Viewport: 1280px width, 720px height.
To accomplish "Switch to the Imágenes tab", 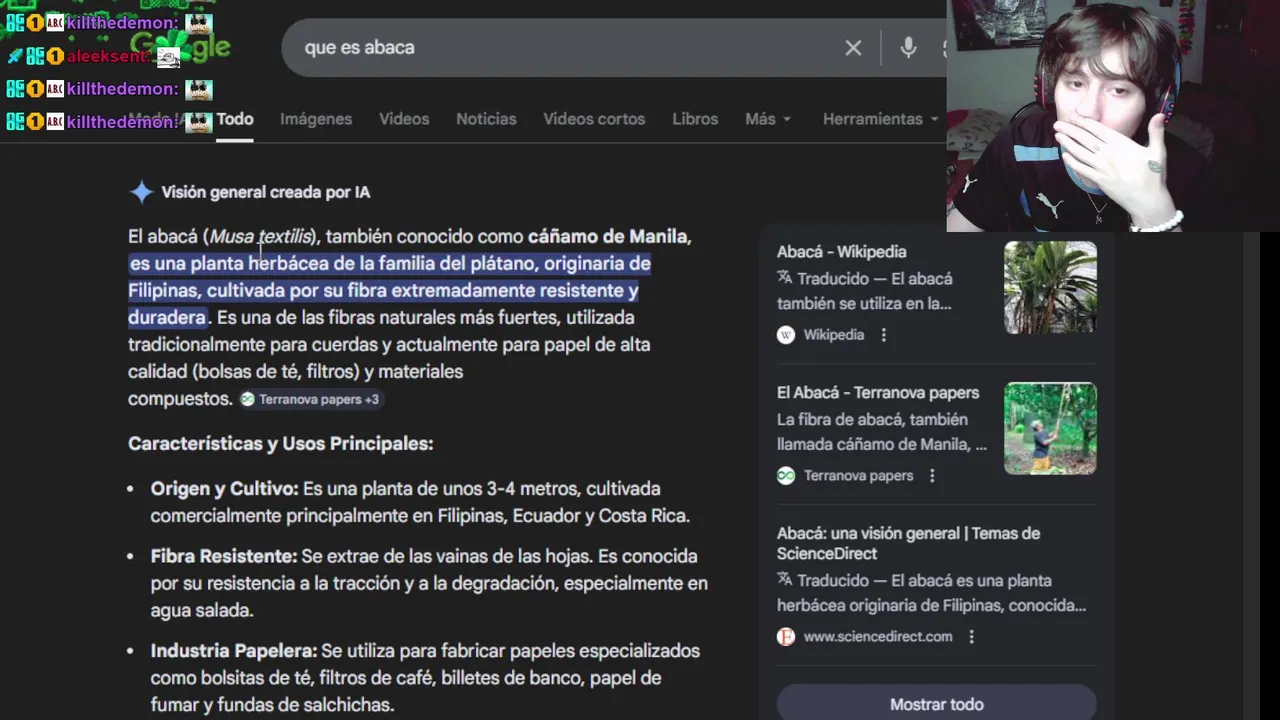I will click(x=316, y=119).
